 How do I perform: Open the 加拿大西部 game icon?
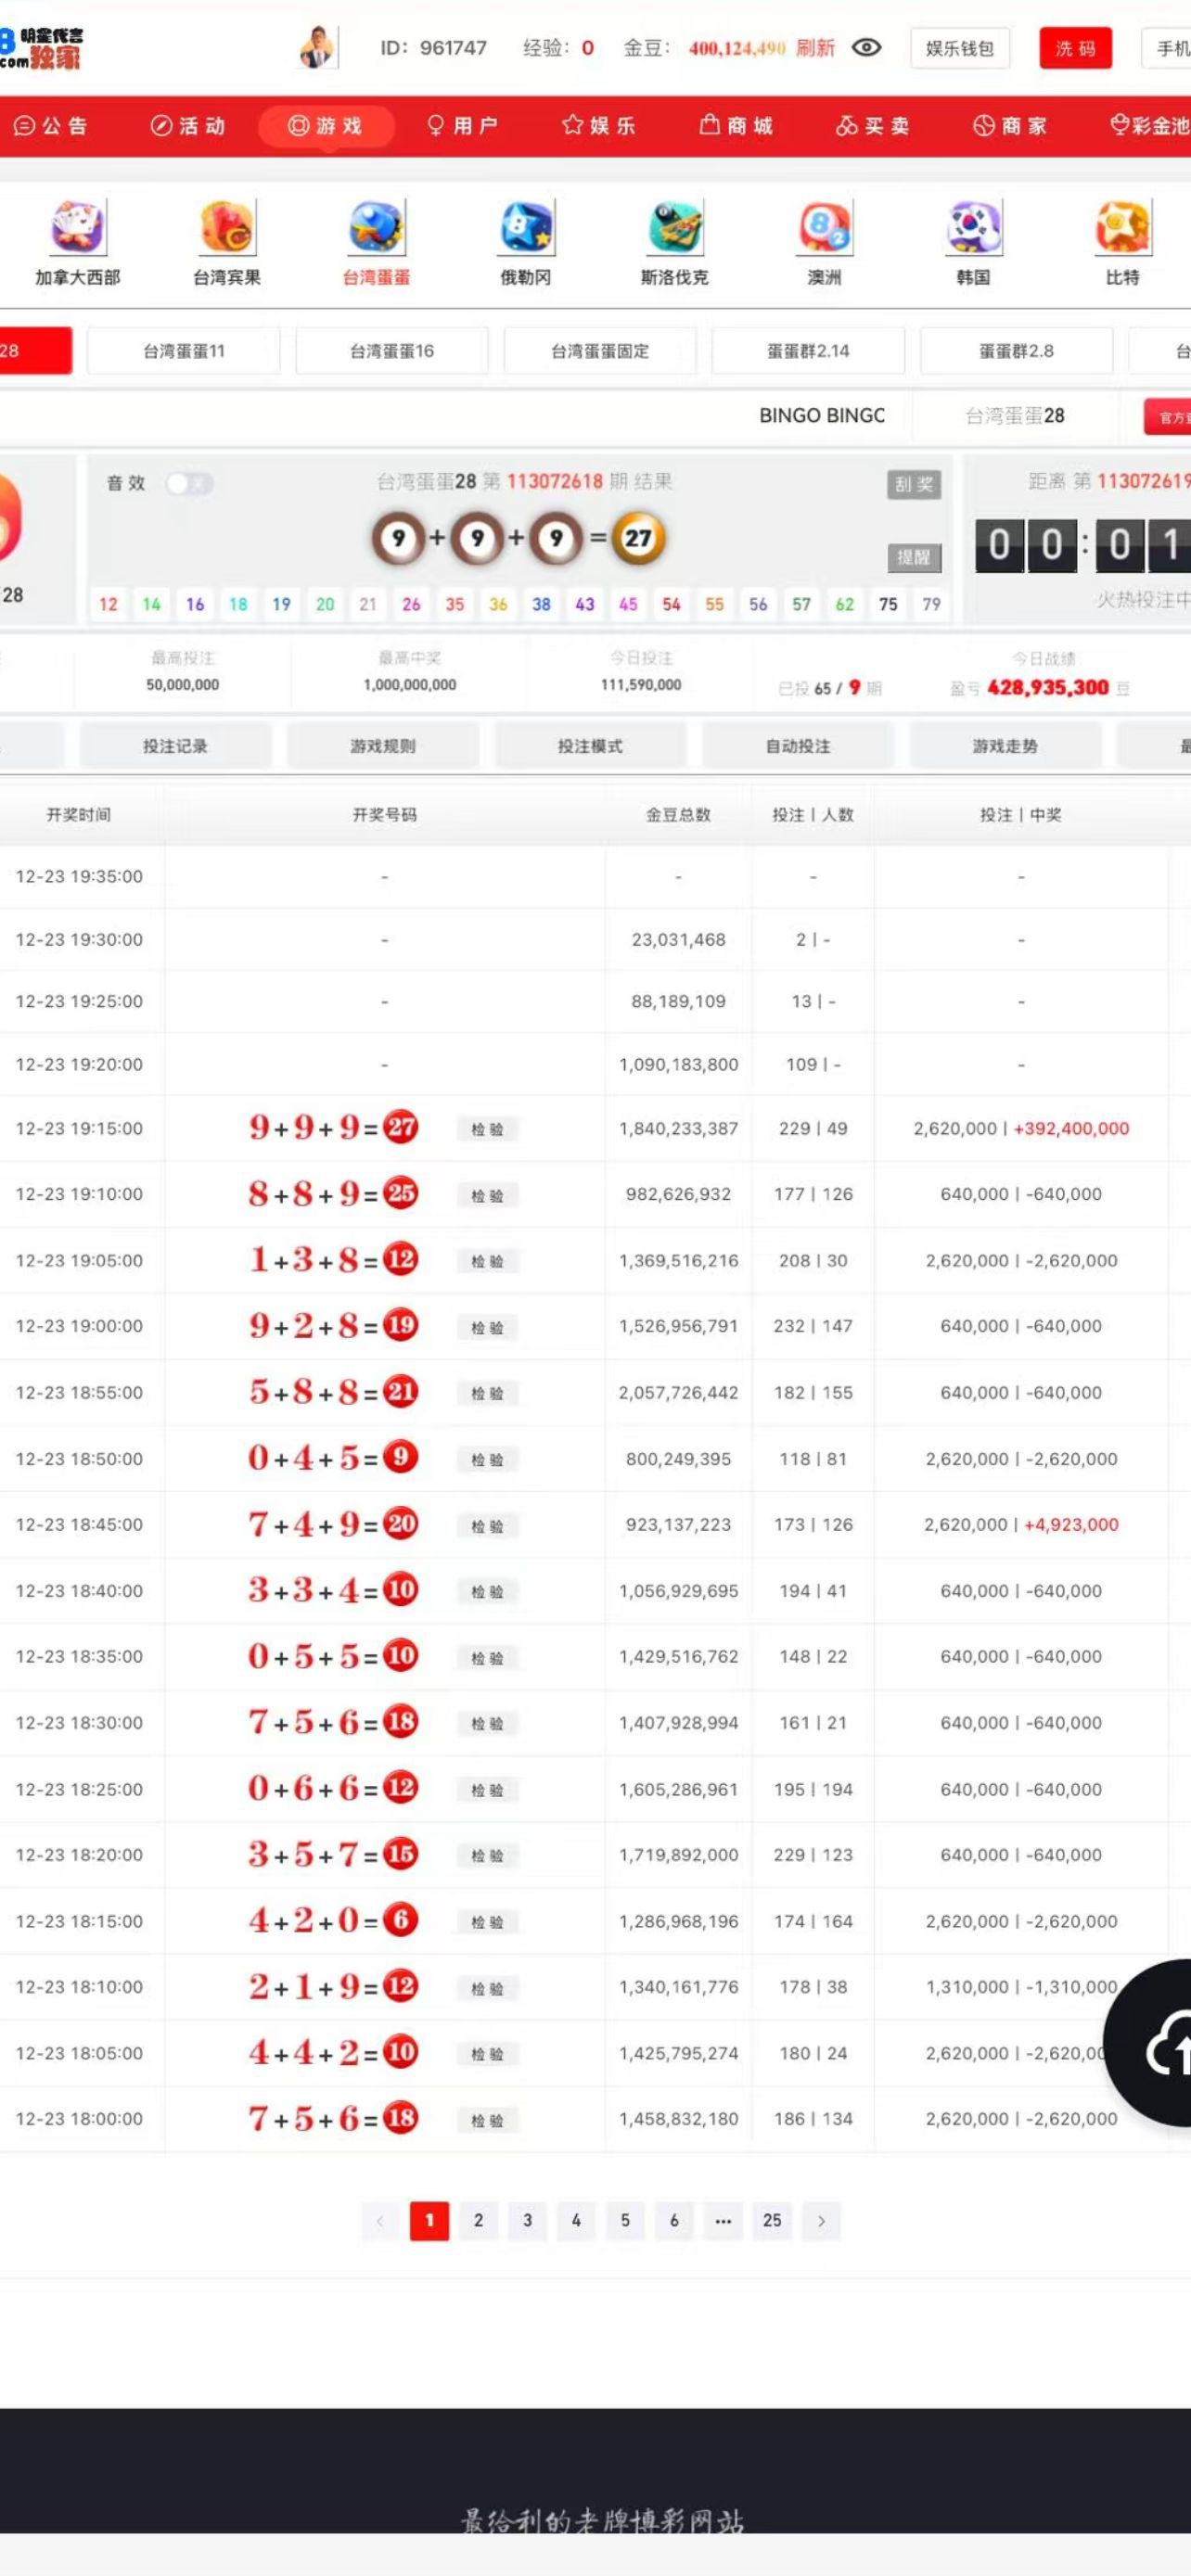(77, 228)
